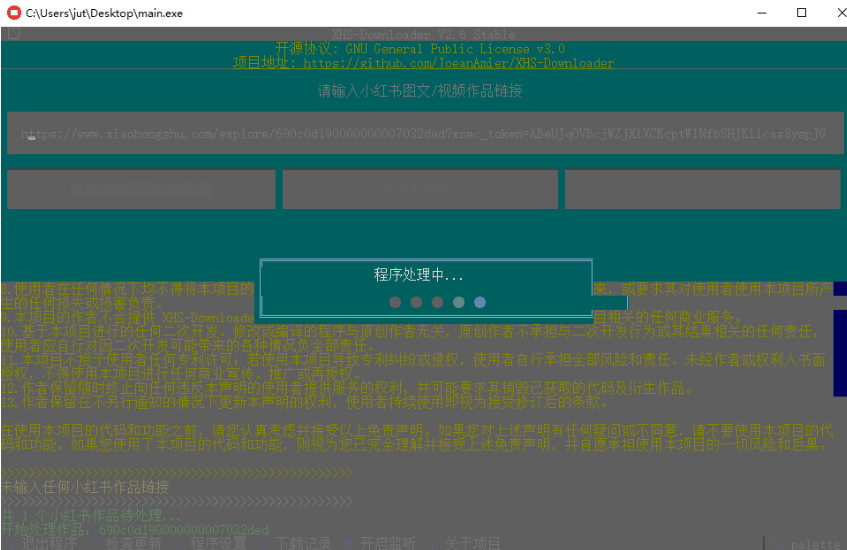The width and height of the screenshot is (847, 550).
Task: Click the loading dots in 程序处理中 dialog
Action: point(438,302)
